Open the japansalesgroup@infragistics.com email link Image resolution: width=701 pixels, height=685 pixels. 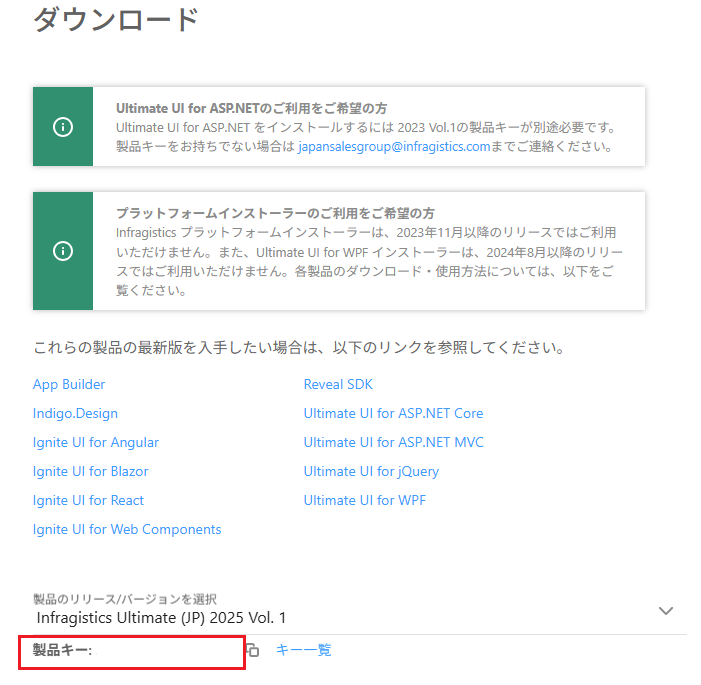394,147
